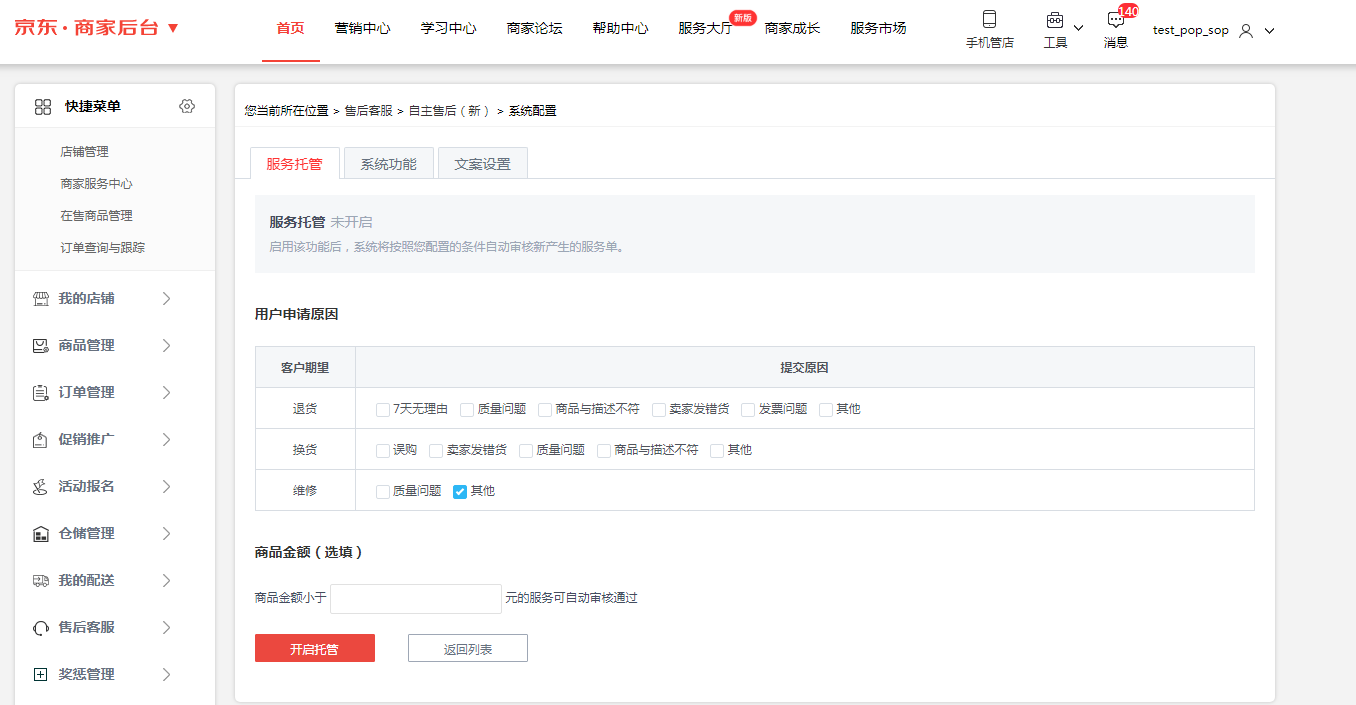Viewport: 1356px width, 705px height.
Task: Click the headset icon beside 售后客服
Action: pos(41,628)
